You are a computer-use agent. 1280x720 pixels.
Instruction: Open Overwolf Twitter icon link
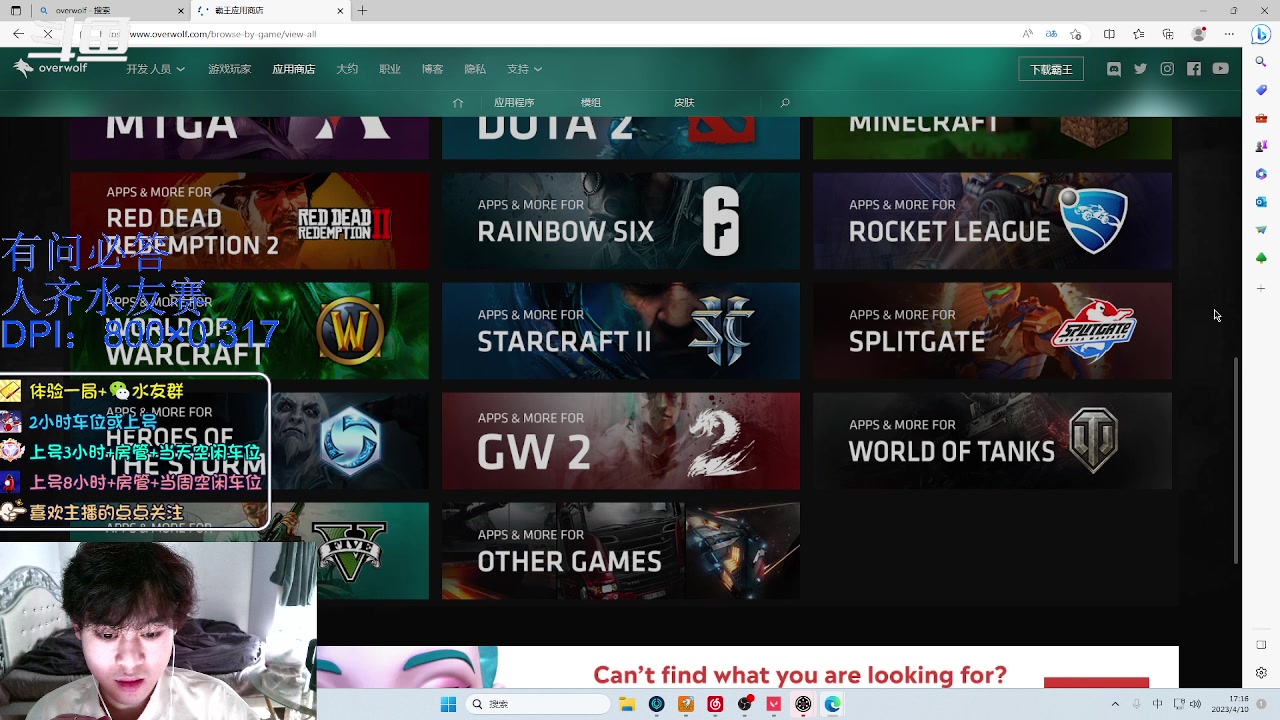coord(1140,69)
